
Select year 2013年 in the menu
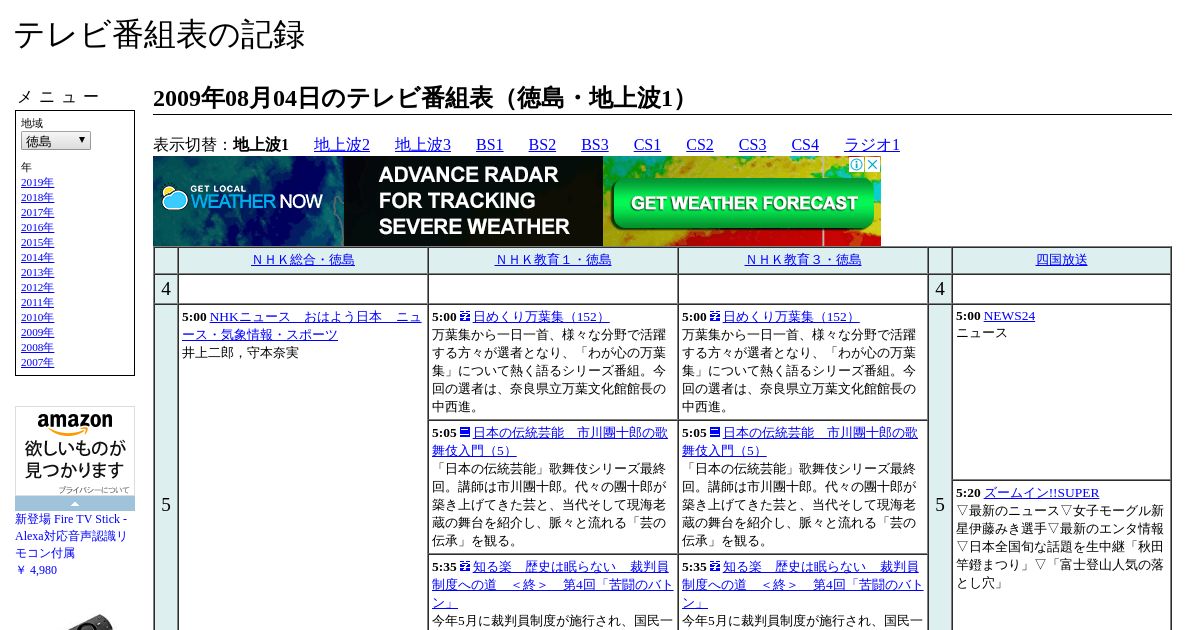pyautogui.click(x=37, y=273)
